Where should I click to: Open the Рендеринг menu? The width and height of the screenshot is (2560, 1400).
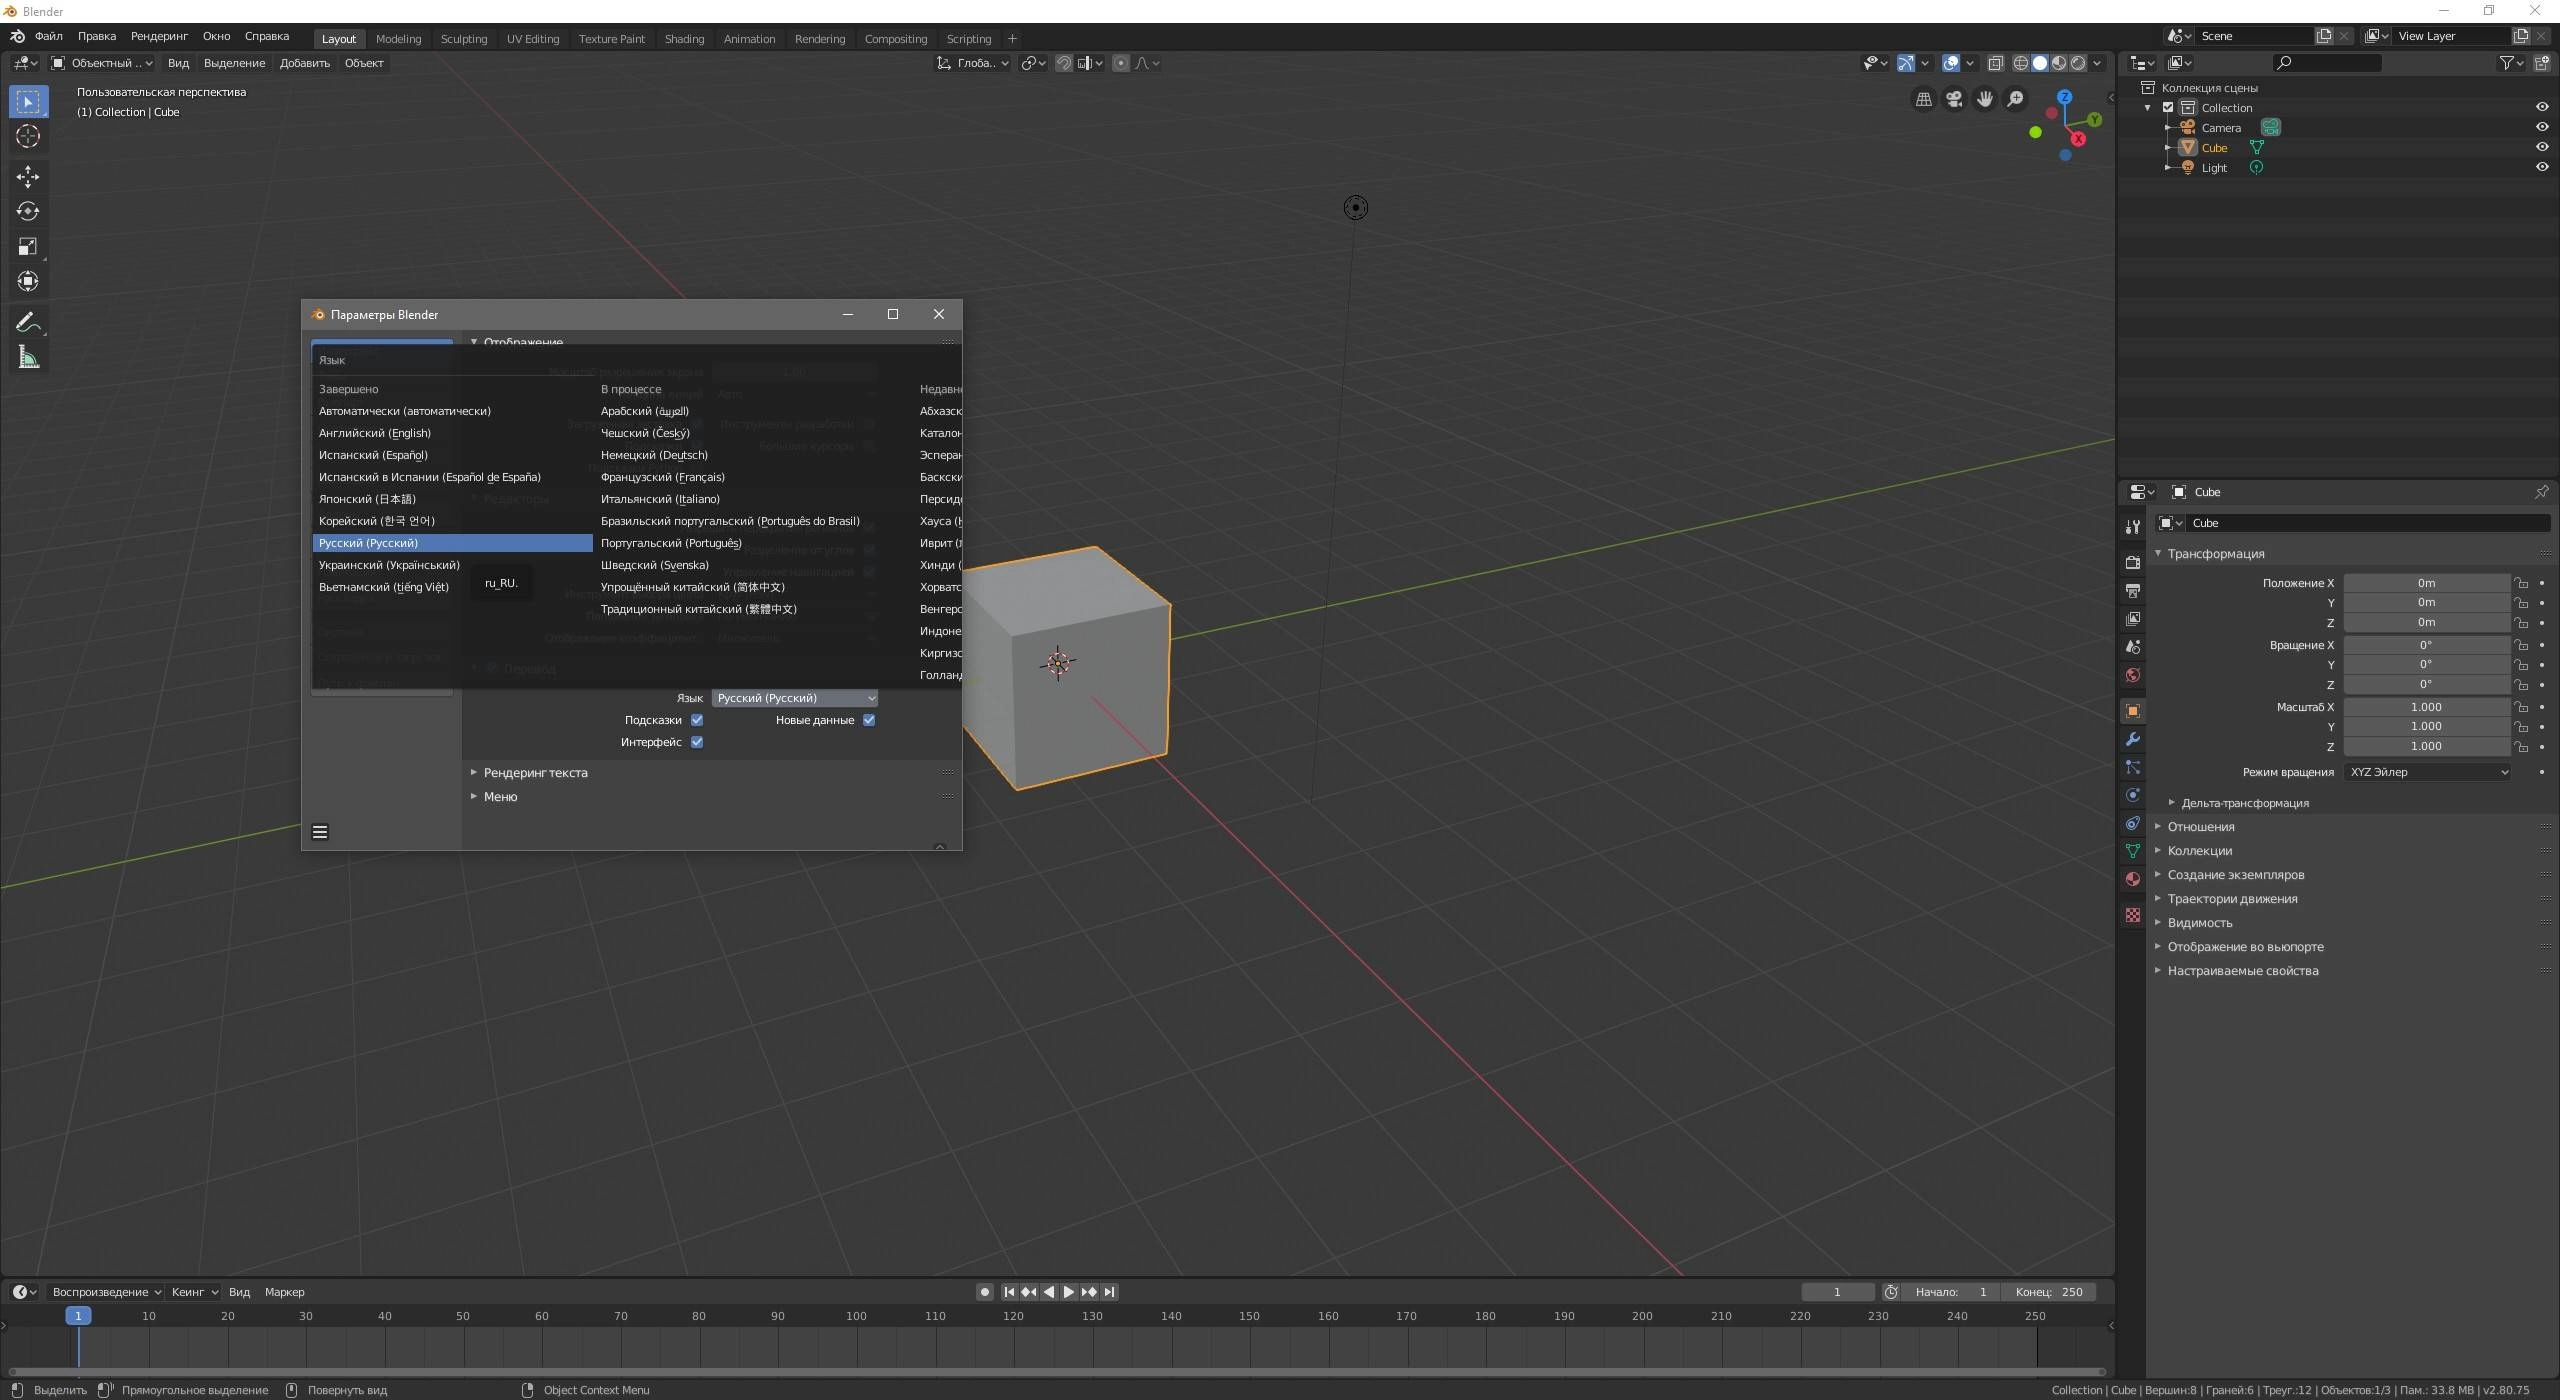pyautogui.click(x=159, y=36)
